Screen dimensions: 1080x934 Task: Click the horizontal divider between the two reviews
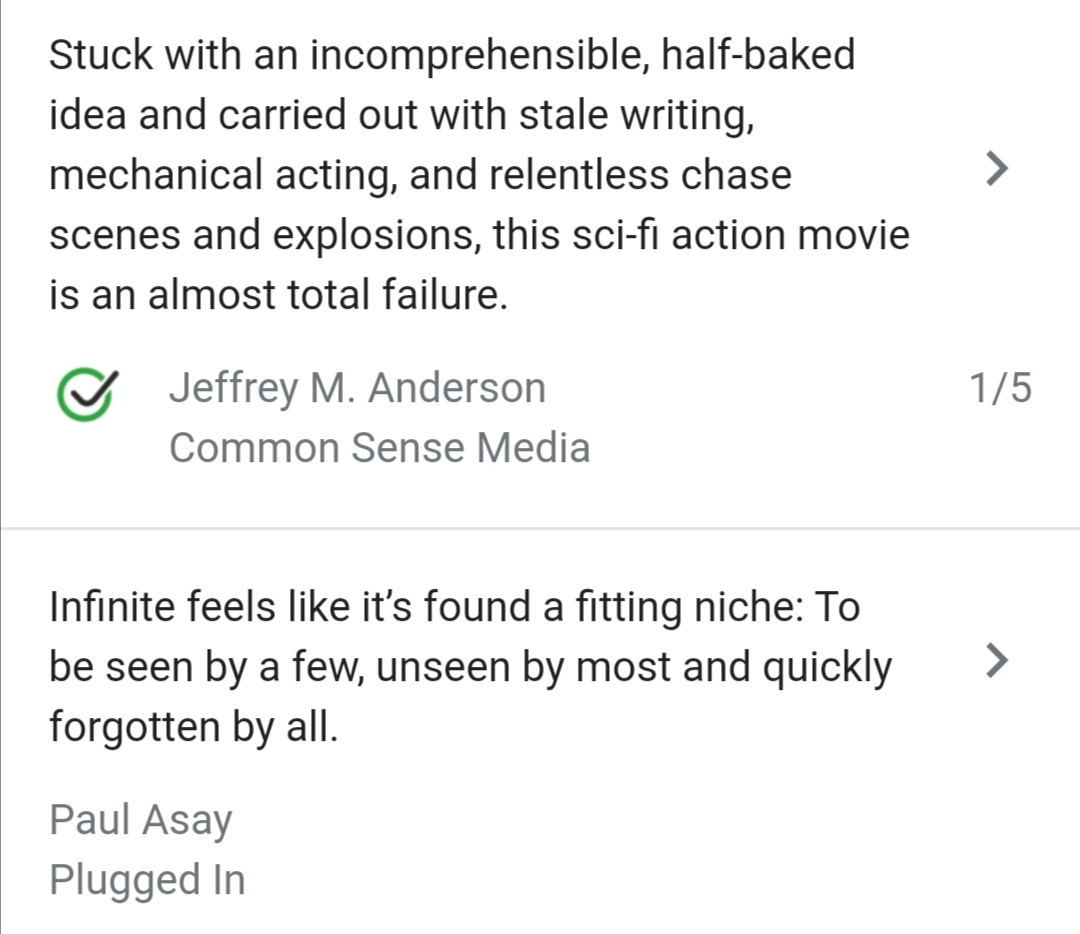540,528
